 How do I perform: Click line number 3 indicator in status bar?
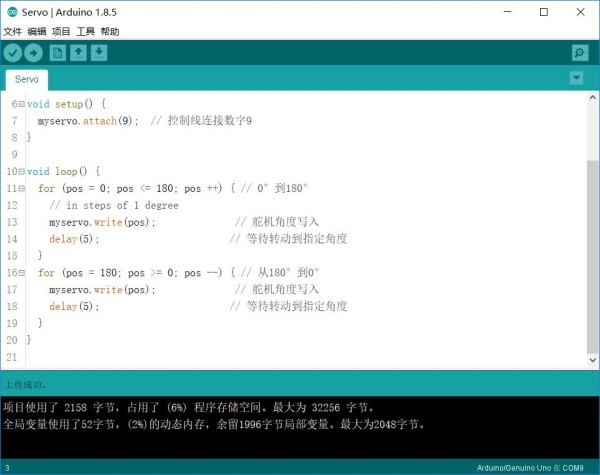(7, 468)
